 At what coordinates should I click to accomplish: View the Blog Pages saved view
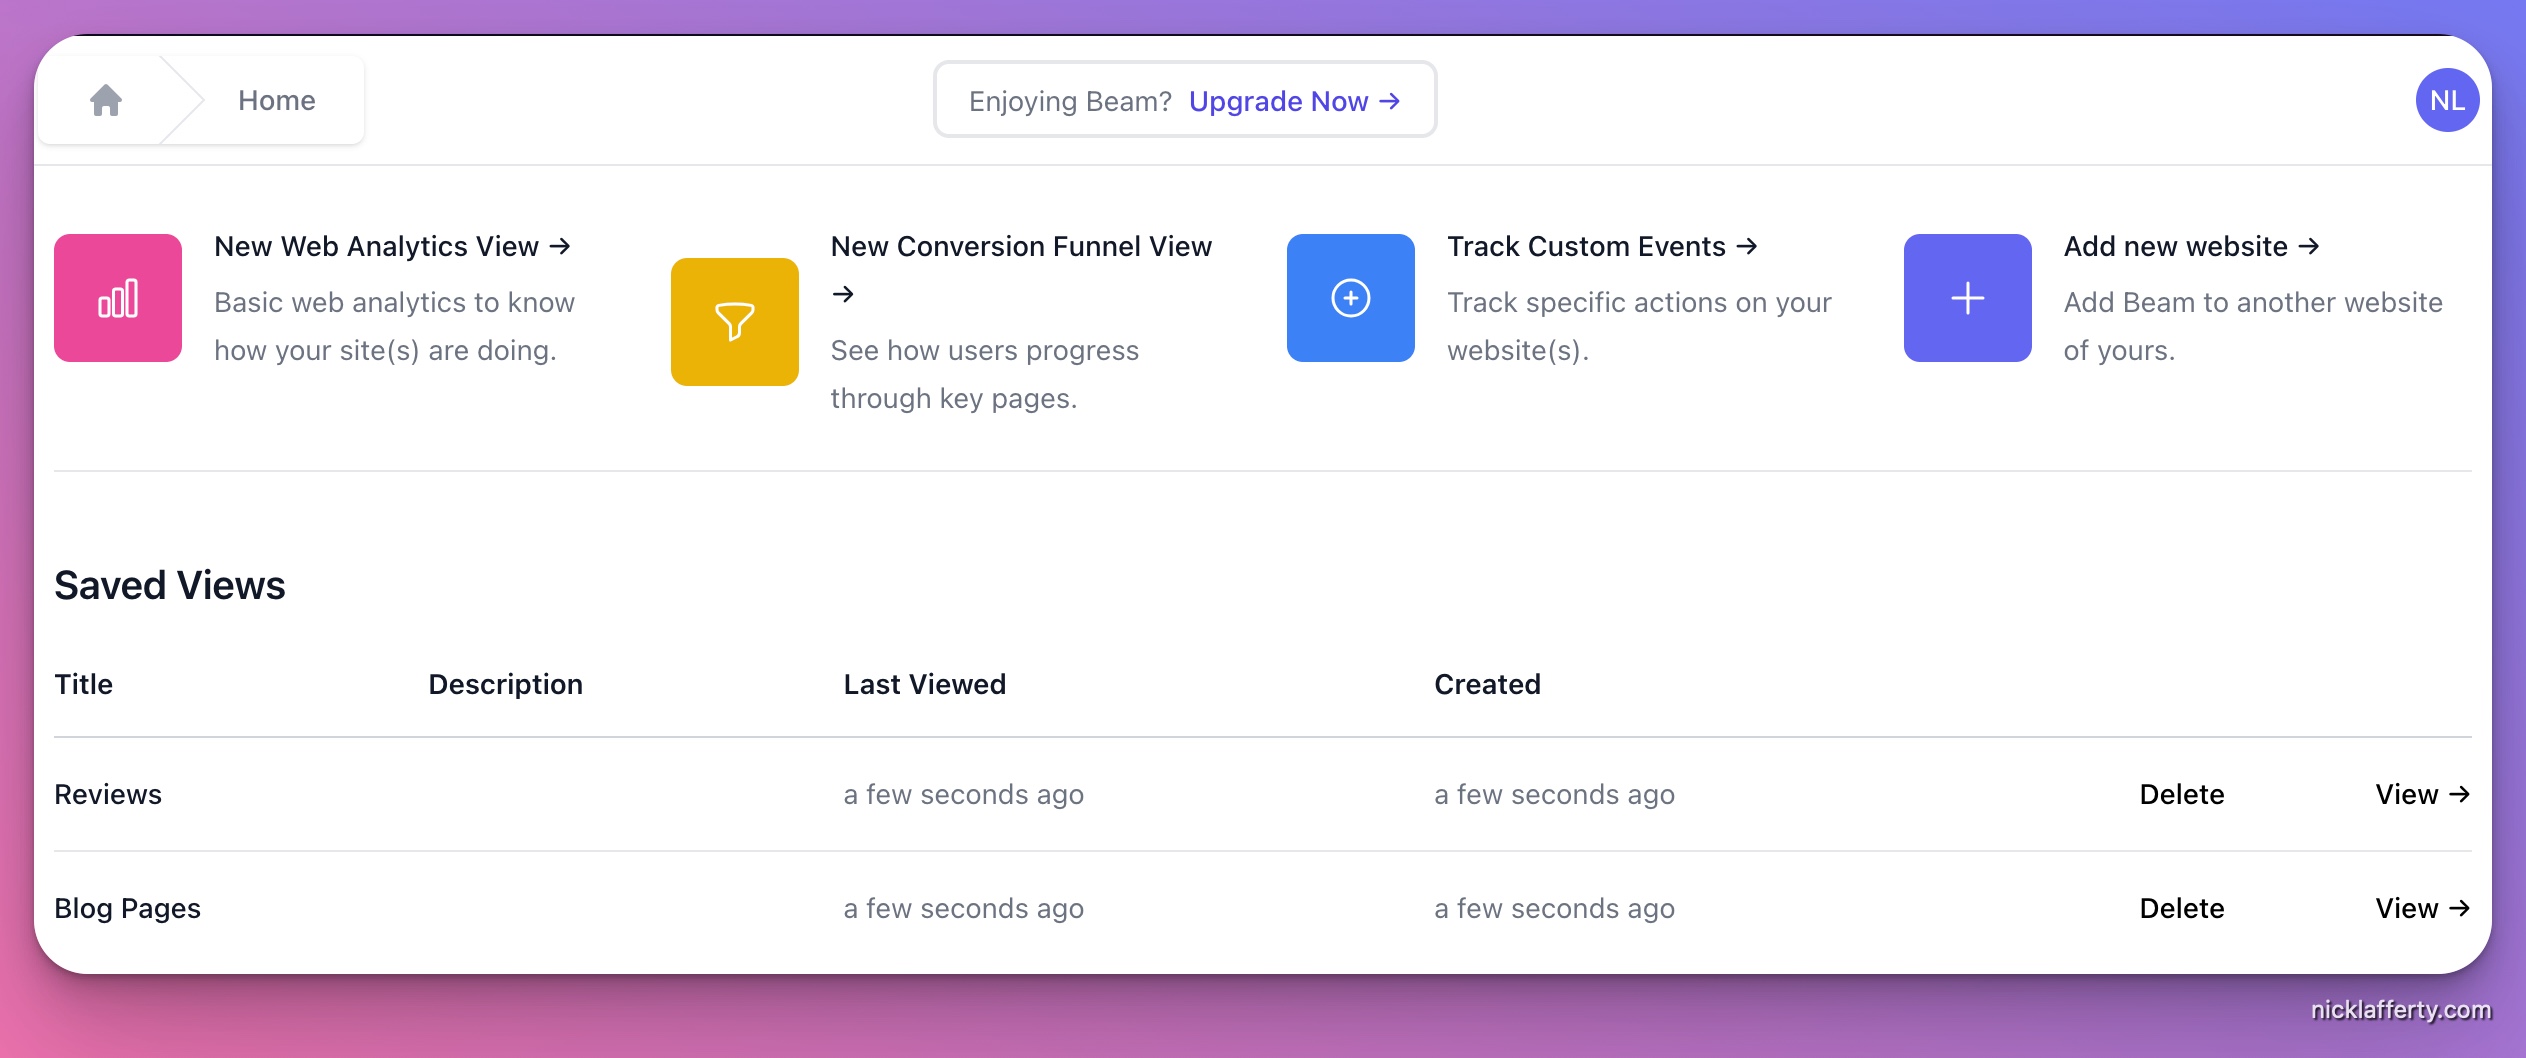[2421, 907]
